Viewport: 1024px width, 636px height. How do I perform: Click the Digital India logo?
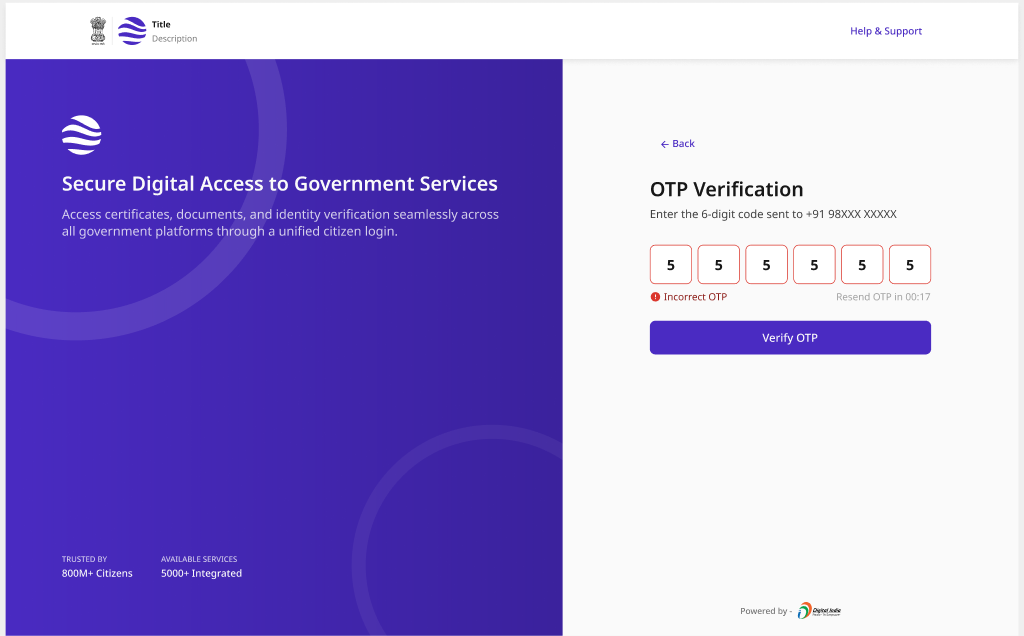819,611
